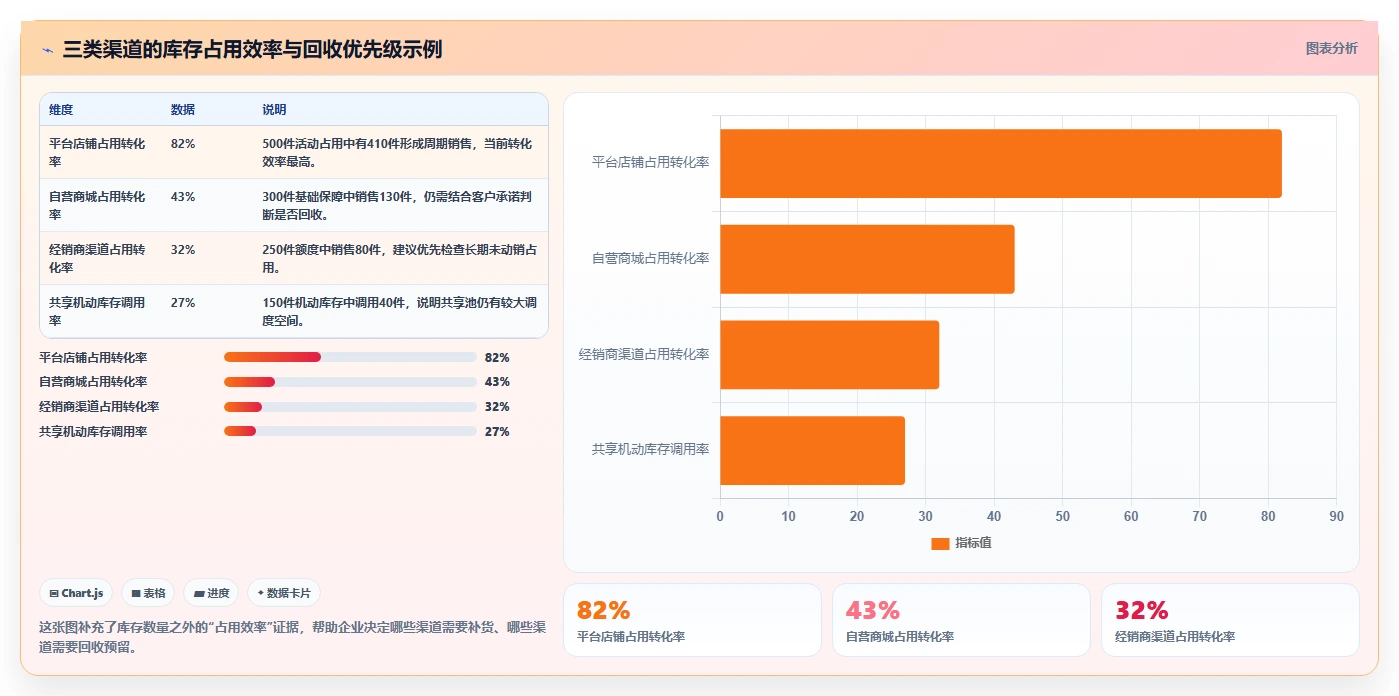Click the 共享机动库存调用率 chart bar
1399x696 pixels.
812,451
